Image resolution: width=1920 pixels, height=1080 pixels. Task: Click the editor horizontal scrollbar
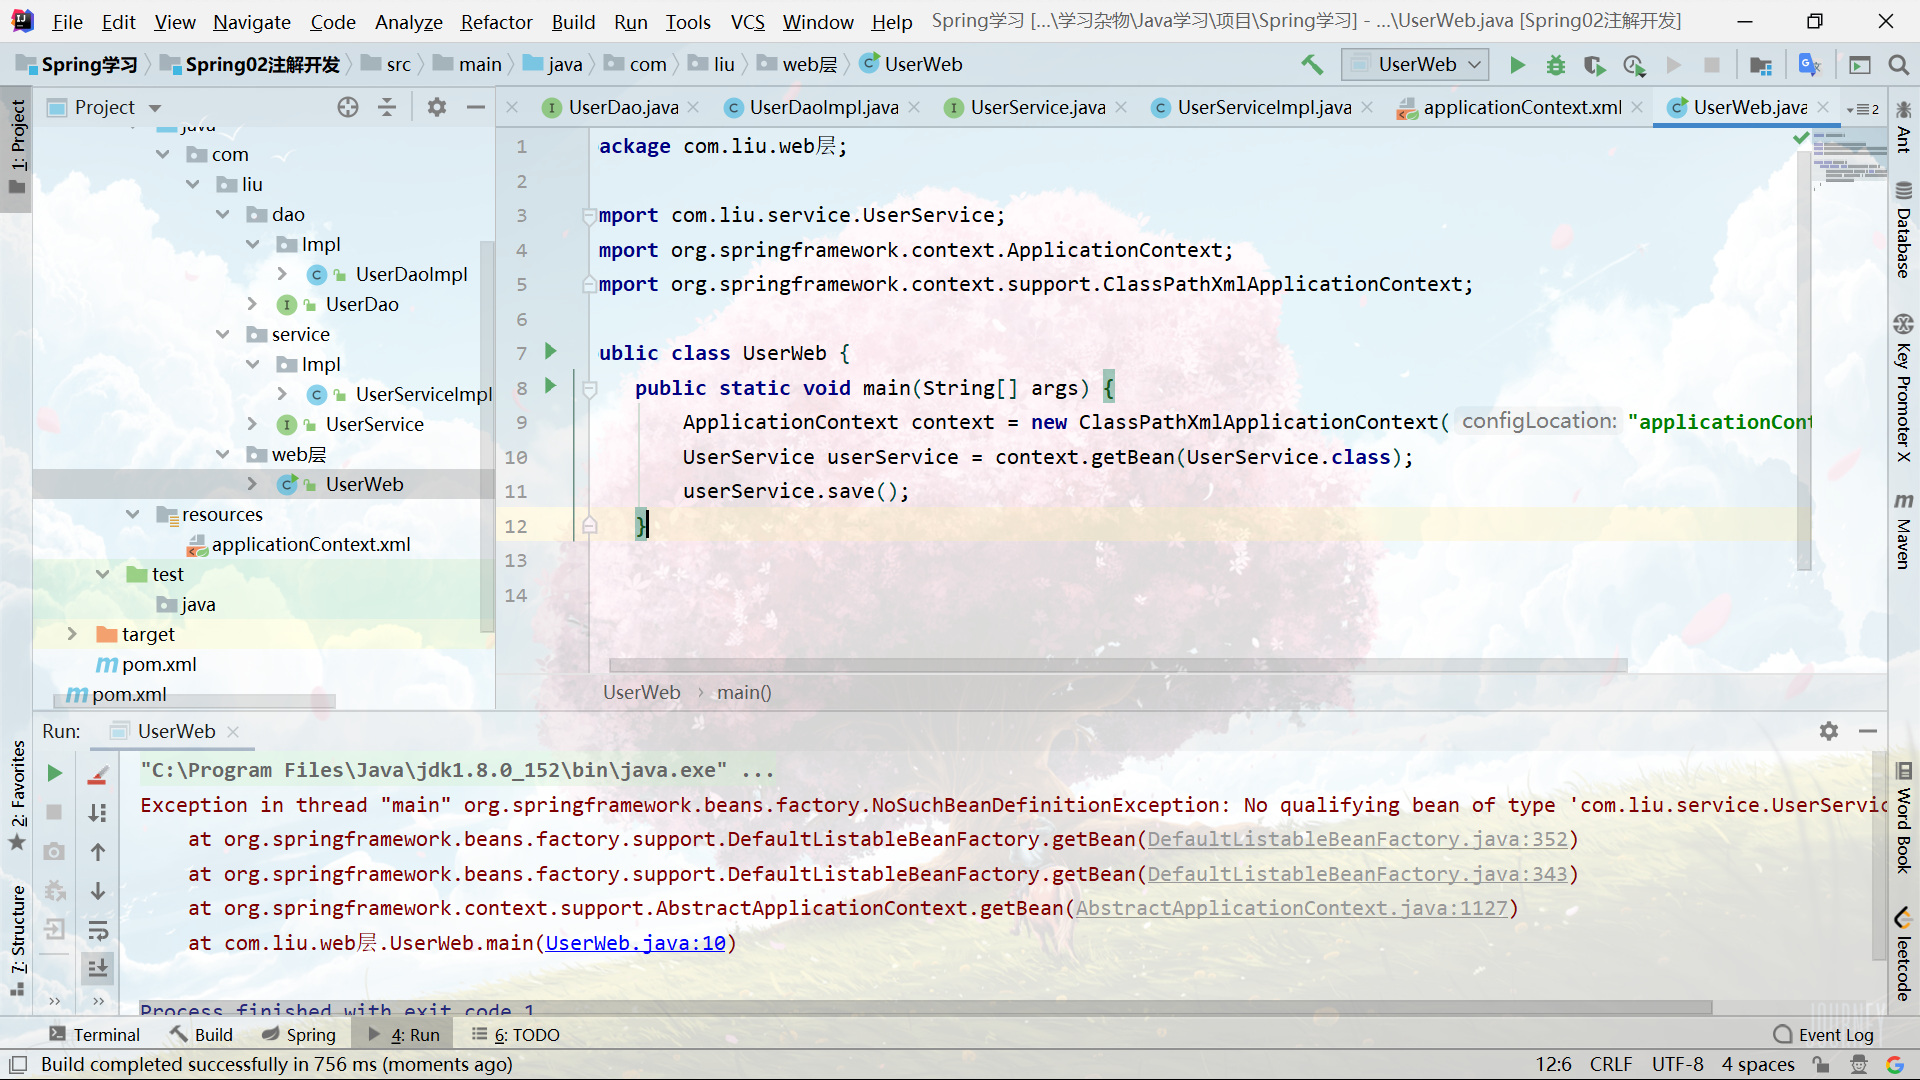click(1118, 665)
